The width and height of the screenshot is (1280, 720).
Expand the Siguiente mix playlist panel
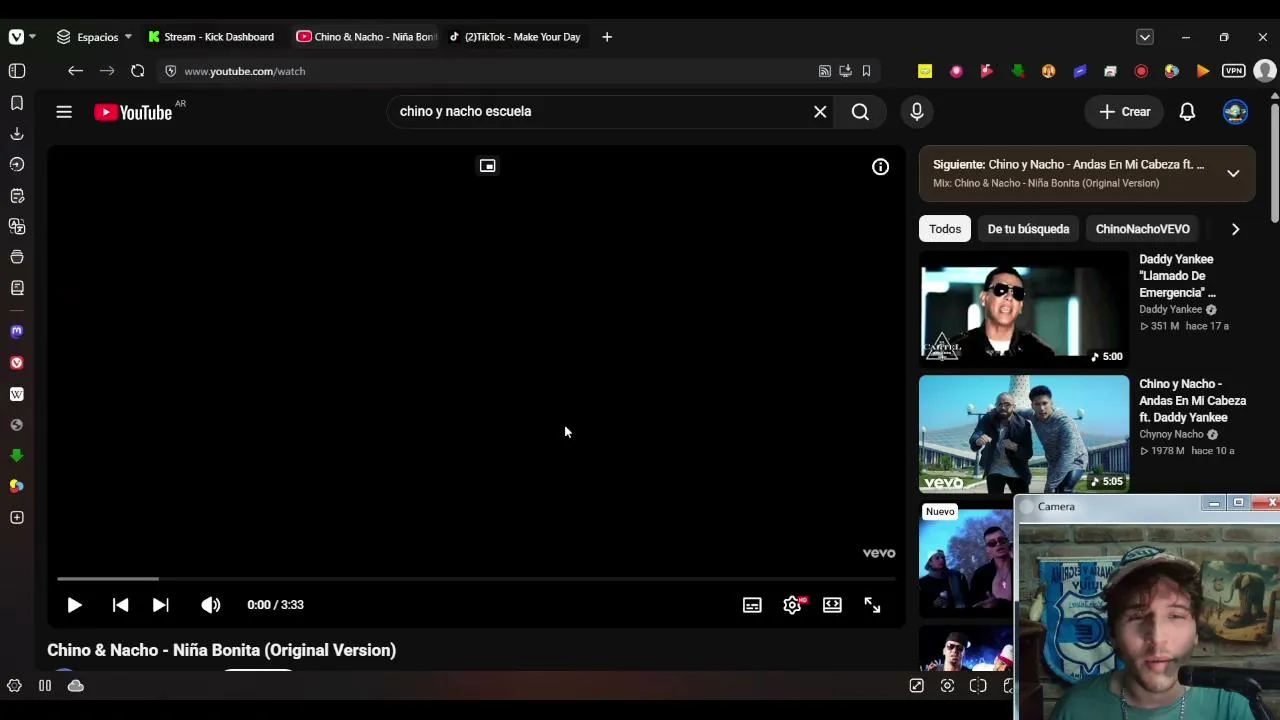click(1233, 173)
